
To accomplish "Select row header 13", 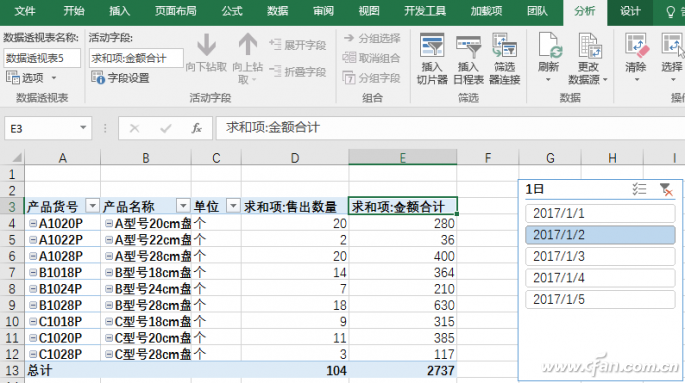I will point(12,370).
